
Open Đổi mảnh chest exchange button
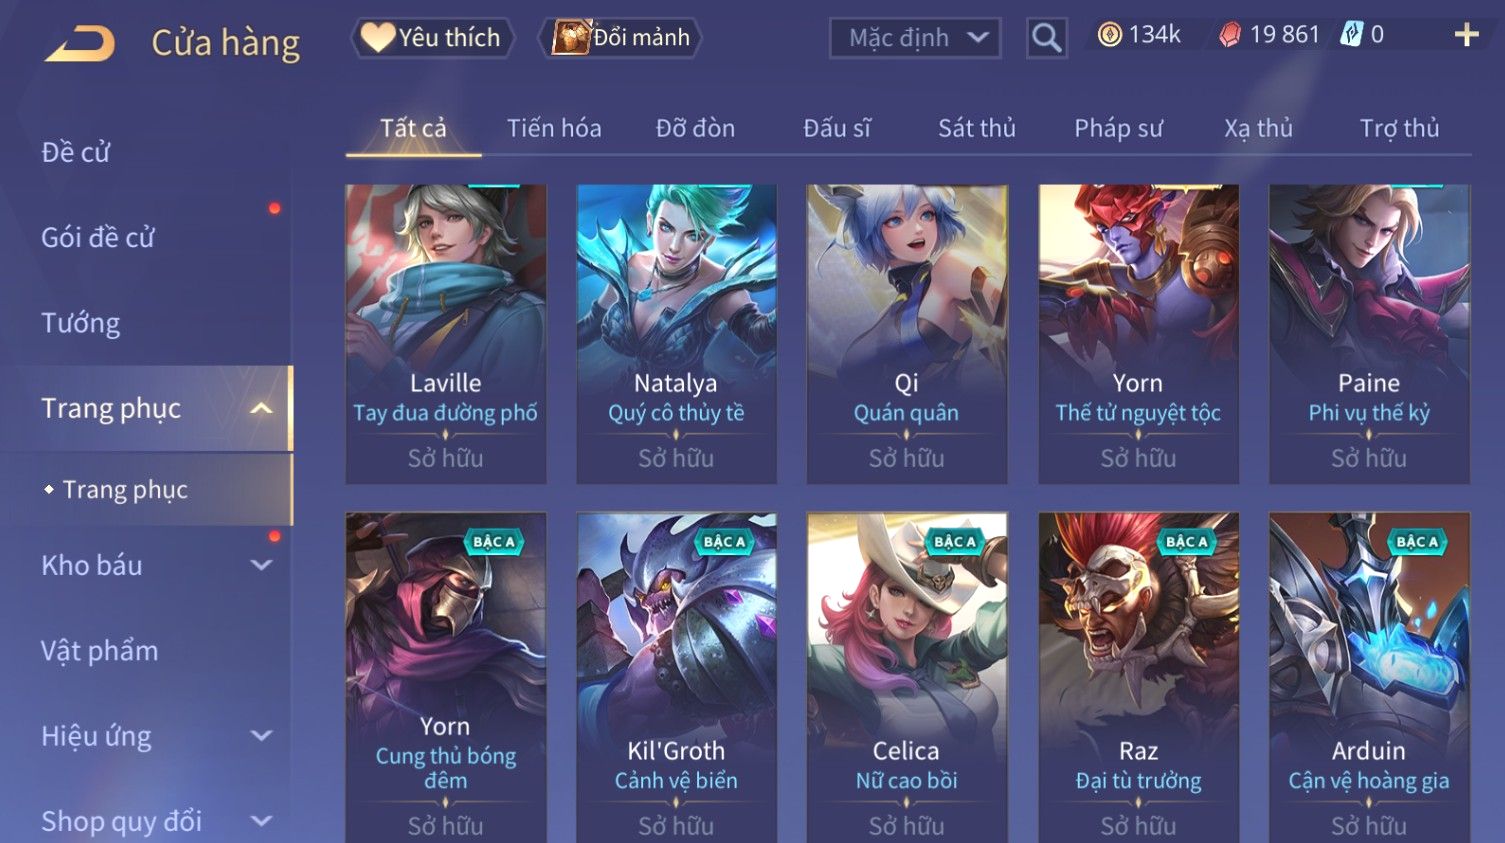(x=620, y=38)
